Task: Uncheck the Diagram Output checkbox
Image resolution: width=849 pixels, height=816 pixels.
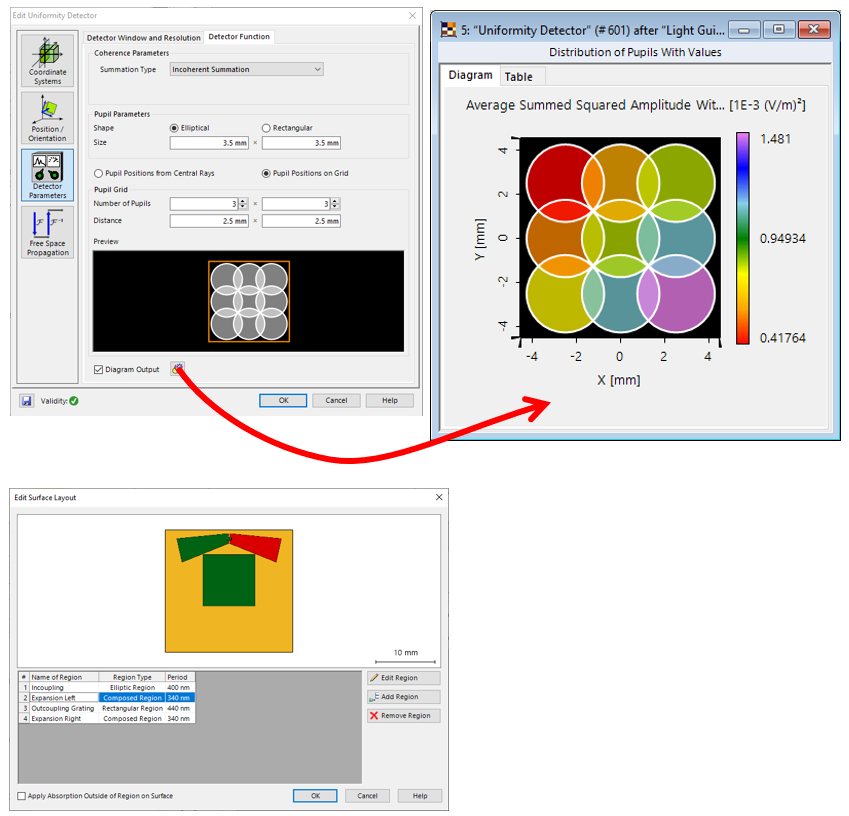Action: (98, 370)
